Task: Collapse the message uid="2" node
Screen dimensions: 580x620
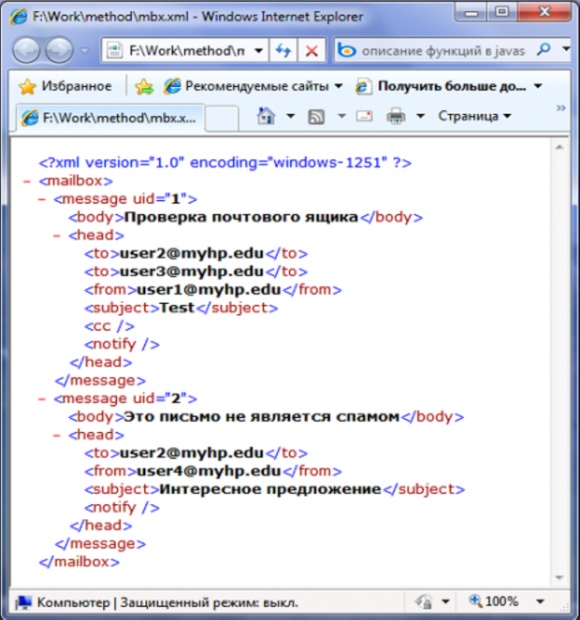Action: click(x=42, y=399)
